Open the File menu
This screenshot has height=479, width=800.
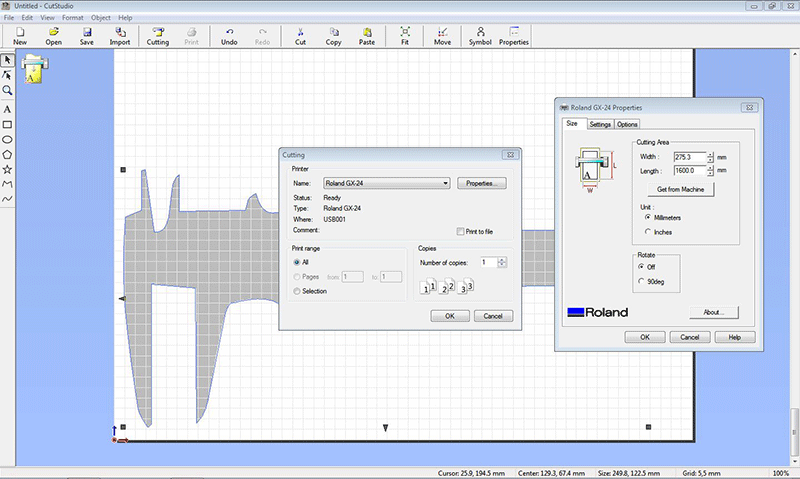pyautogui.click(x=9, y=17)
